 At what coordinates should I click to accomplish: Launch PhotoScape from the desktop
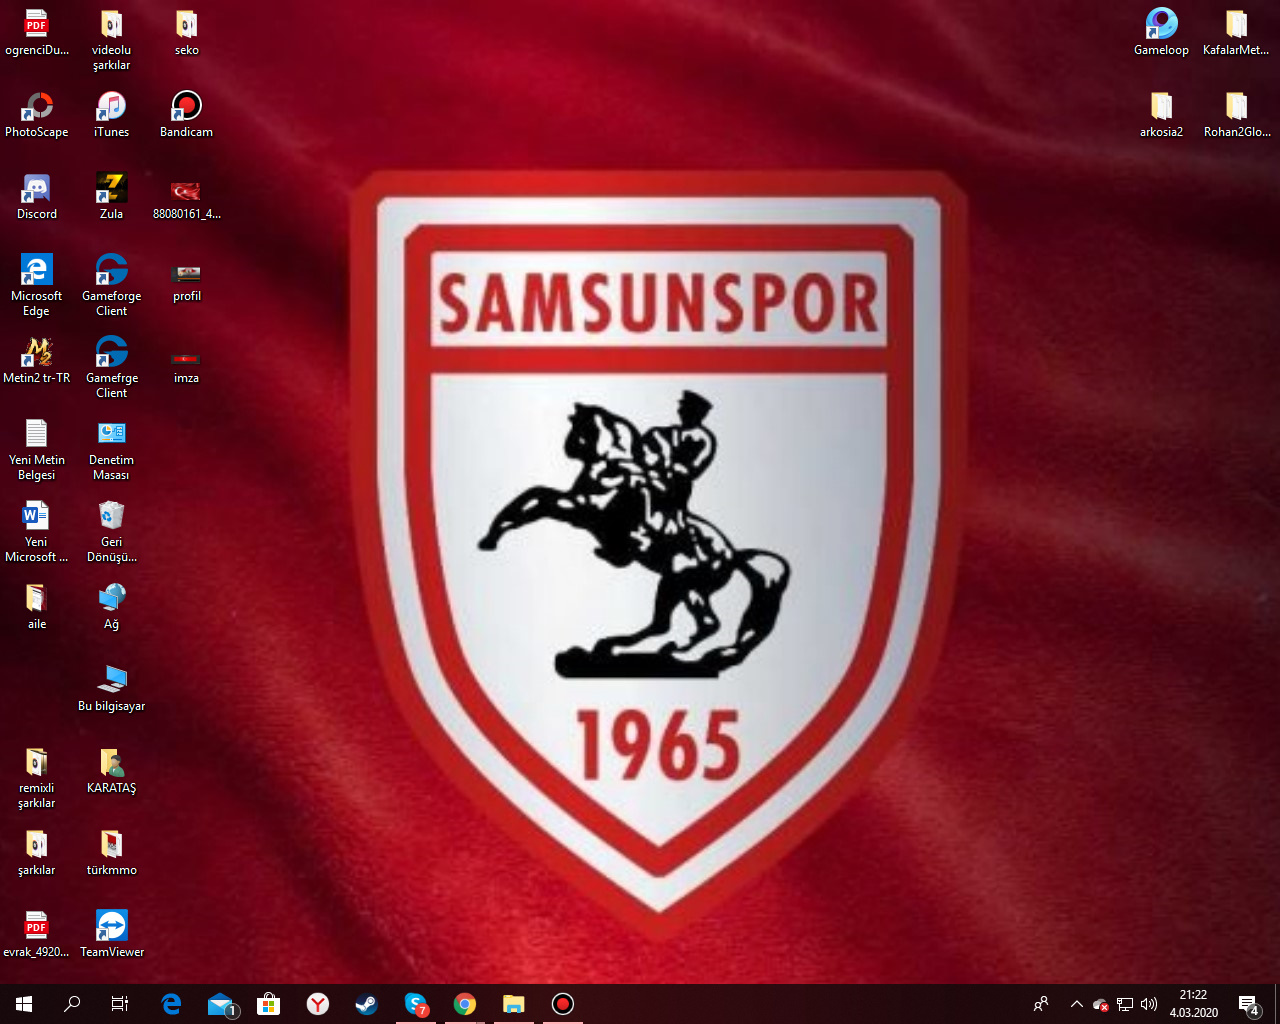[x=37, y=115]
